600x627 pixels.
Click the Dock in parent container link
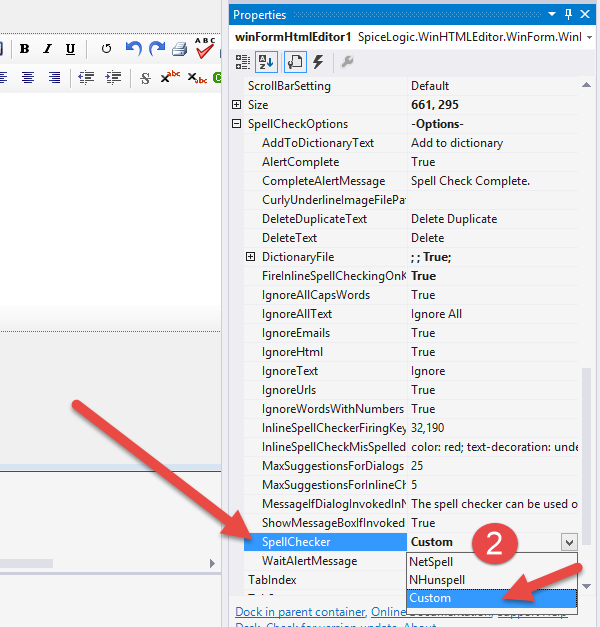point(299,611)
